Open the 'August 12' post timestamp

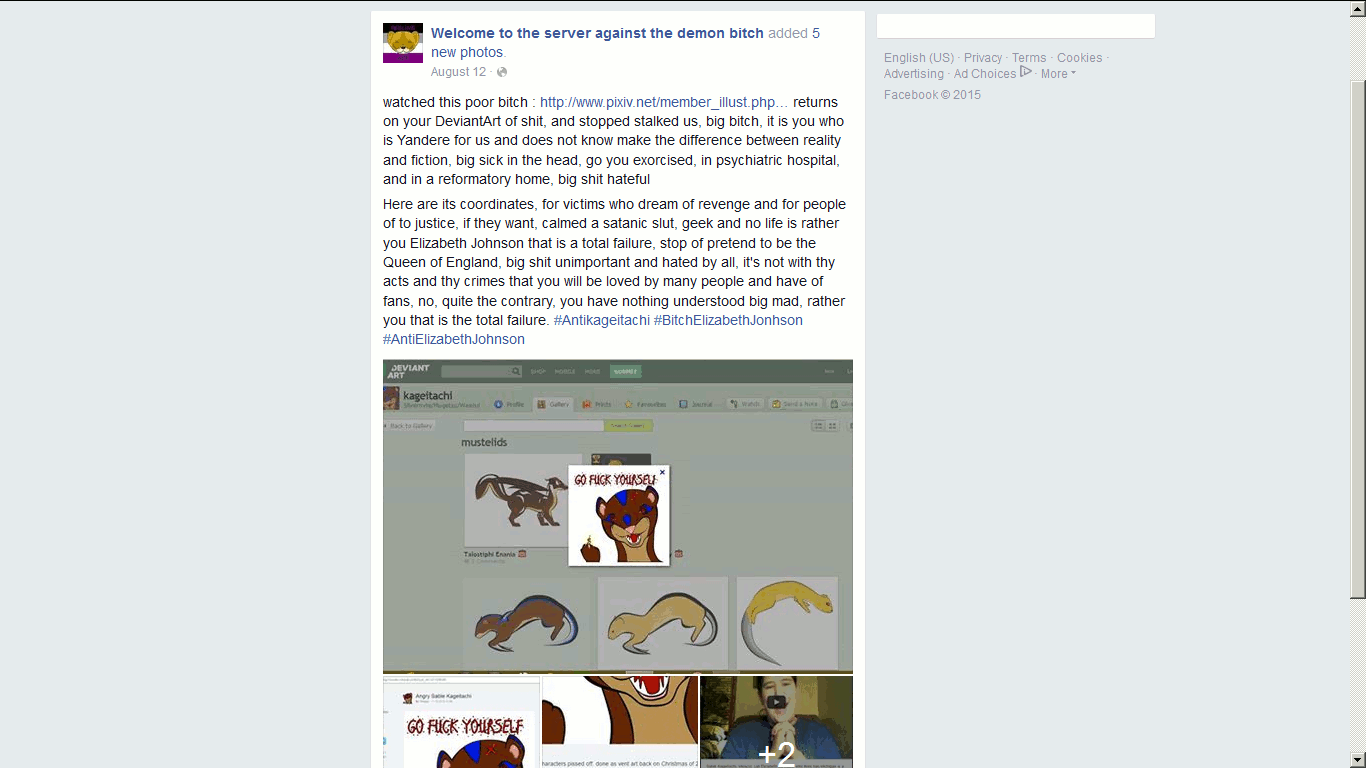click(458, 72)
